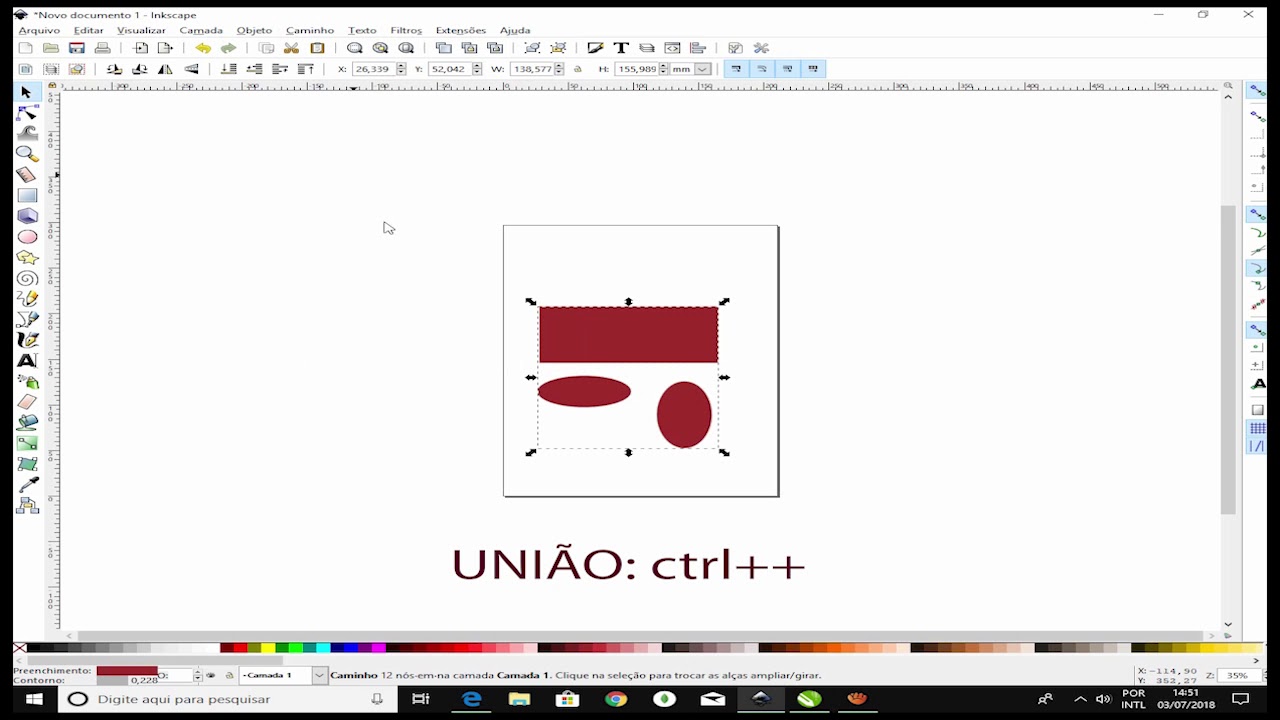Click the Print document icon

pos(102,48)
